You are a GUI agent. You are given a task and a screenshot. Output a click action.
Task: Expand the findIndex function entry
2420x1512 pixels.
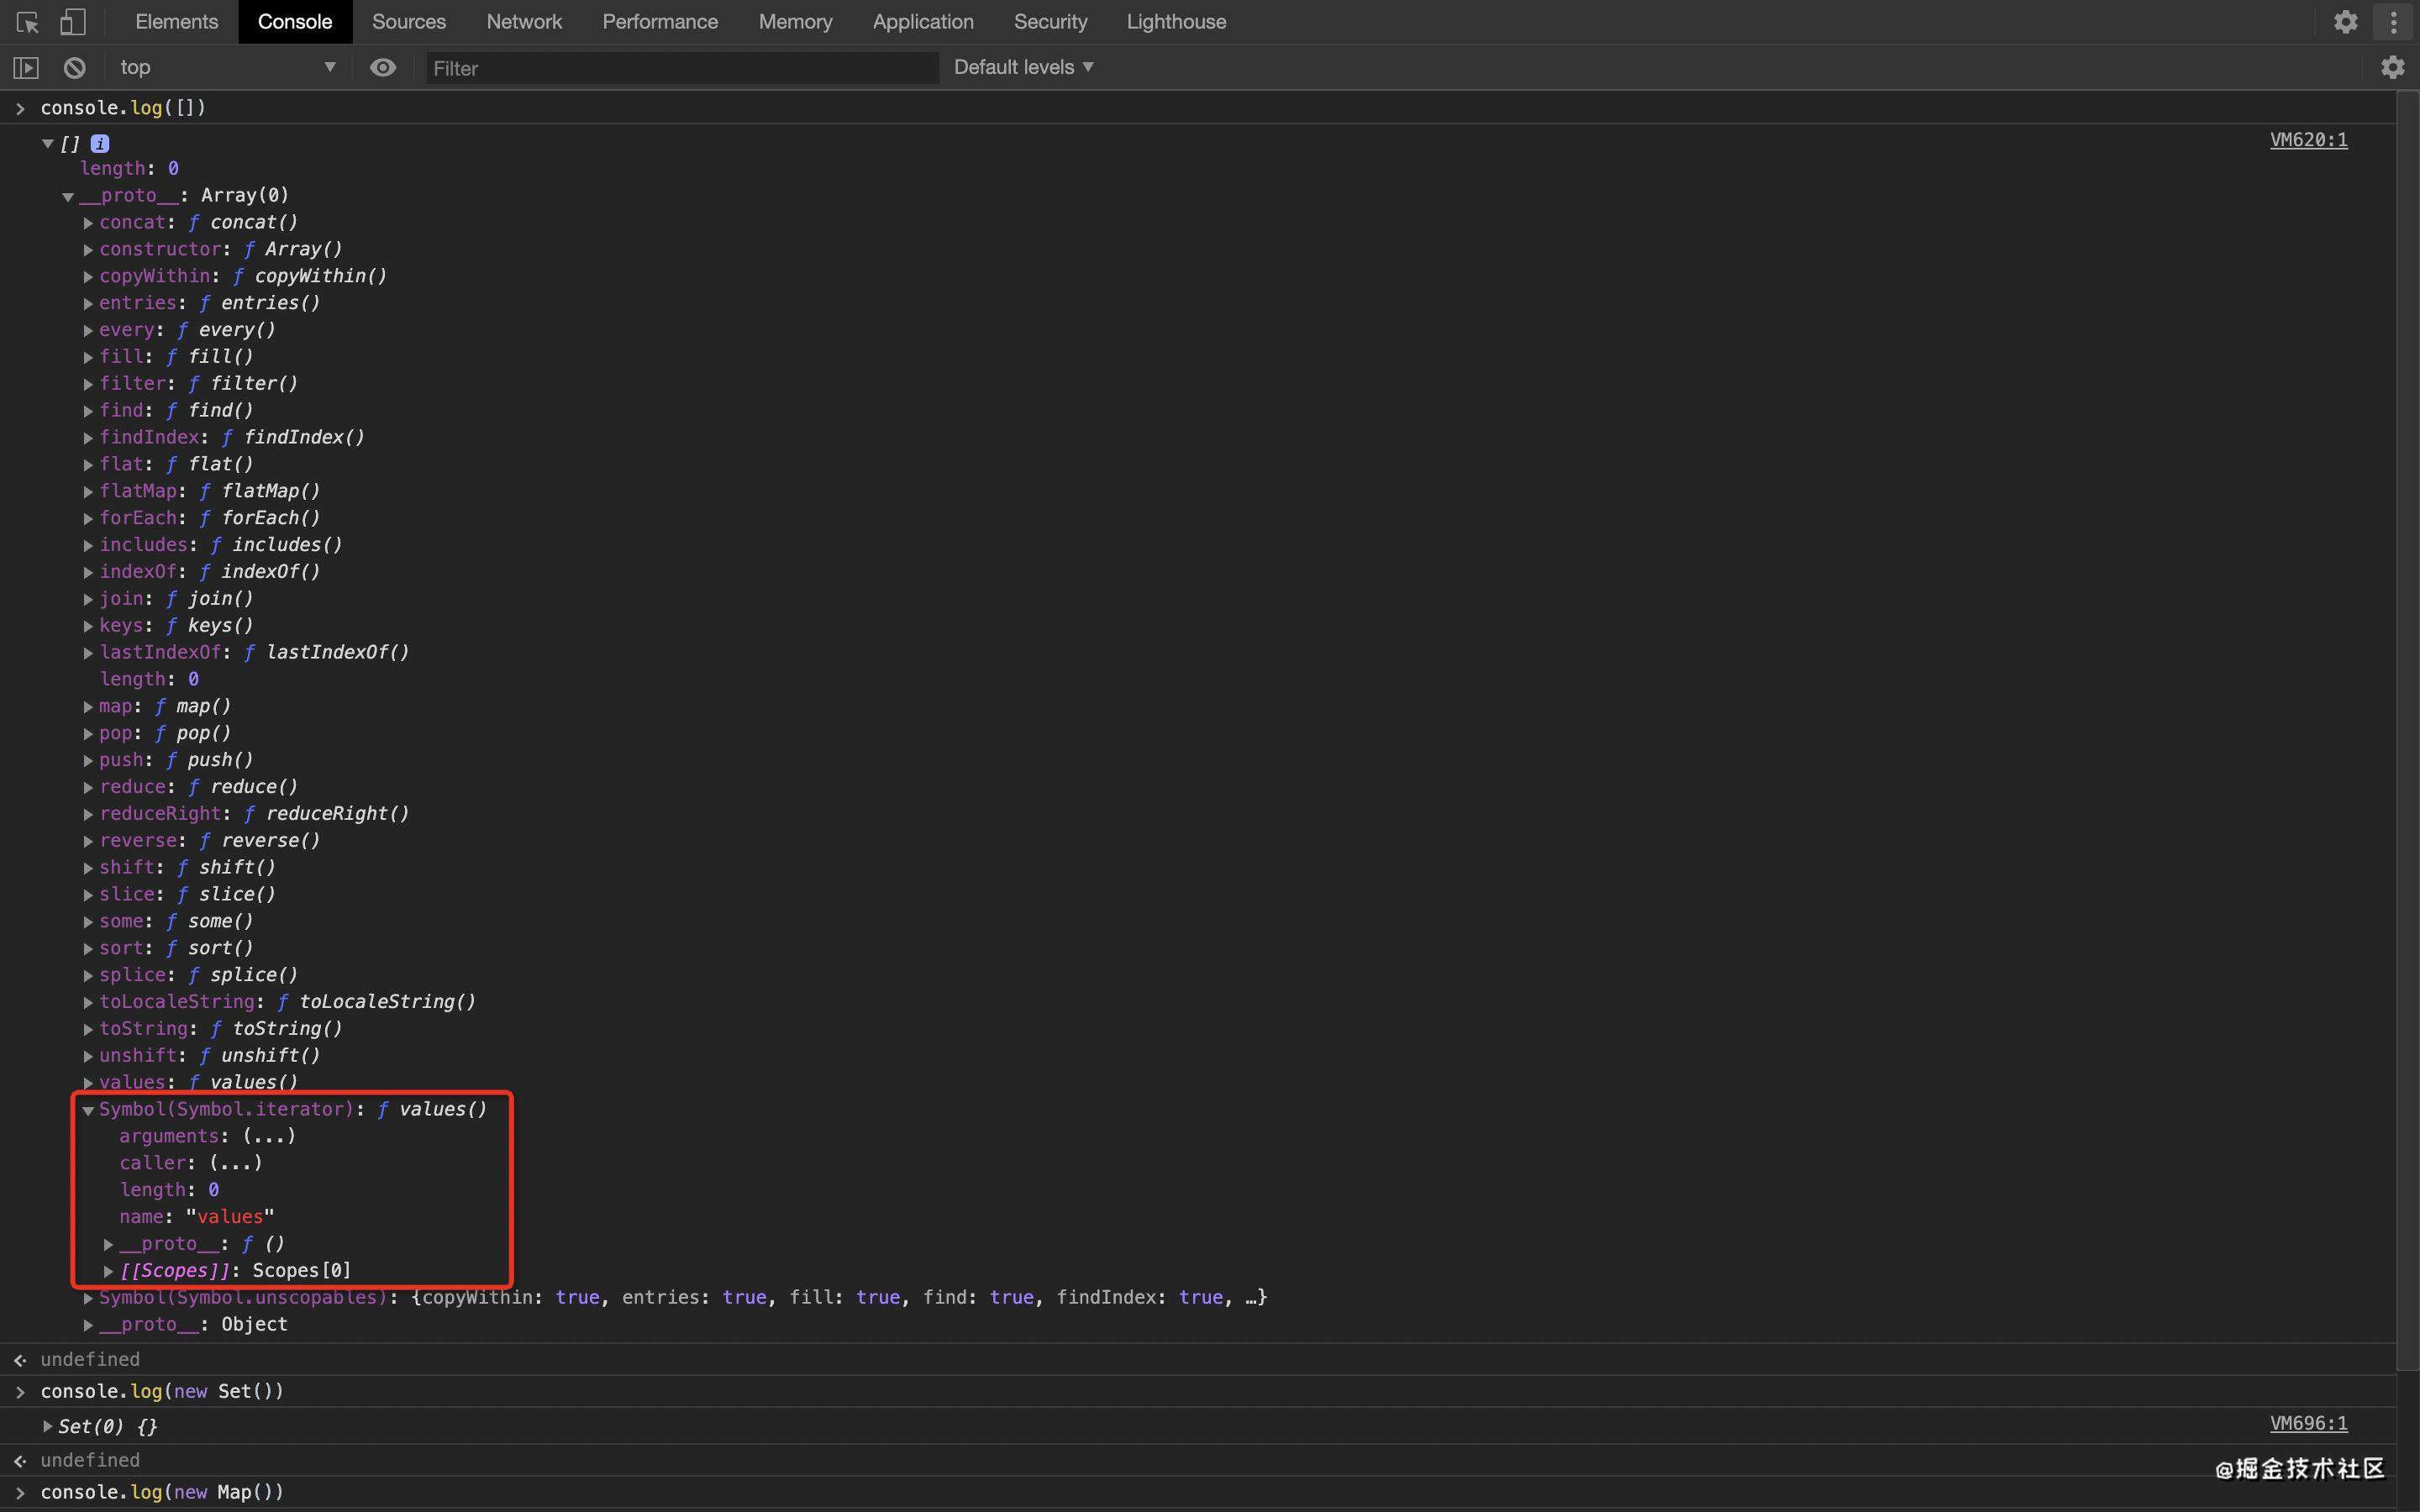[88, 438]
